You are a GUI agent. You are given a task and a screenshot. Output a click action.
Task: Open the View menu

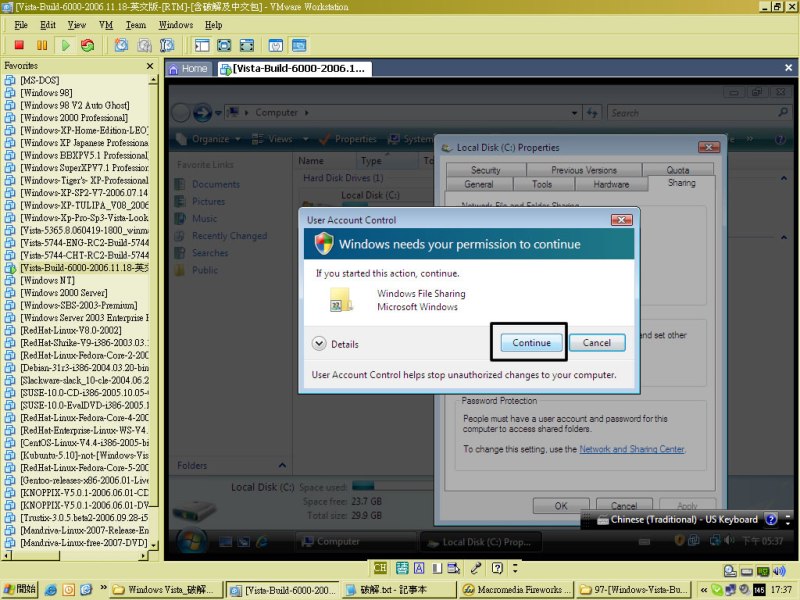(77, 25)
